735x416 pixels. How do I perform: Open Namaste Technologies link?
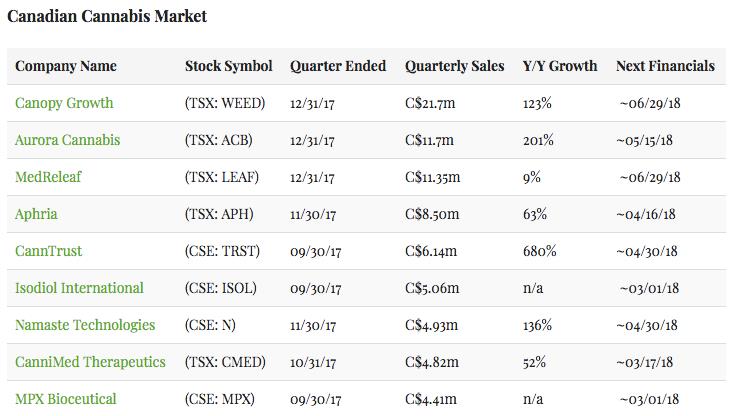[x=85, y=325]
